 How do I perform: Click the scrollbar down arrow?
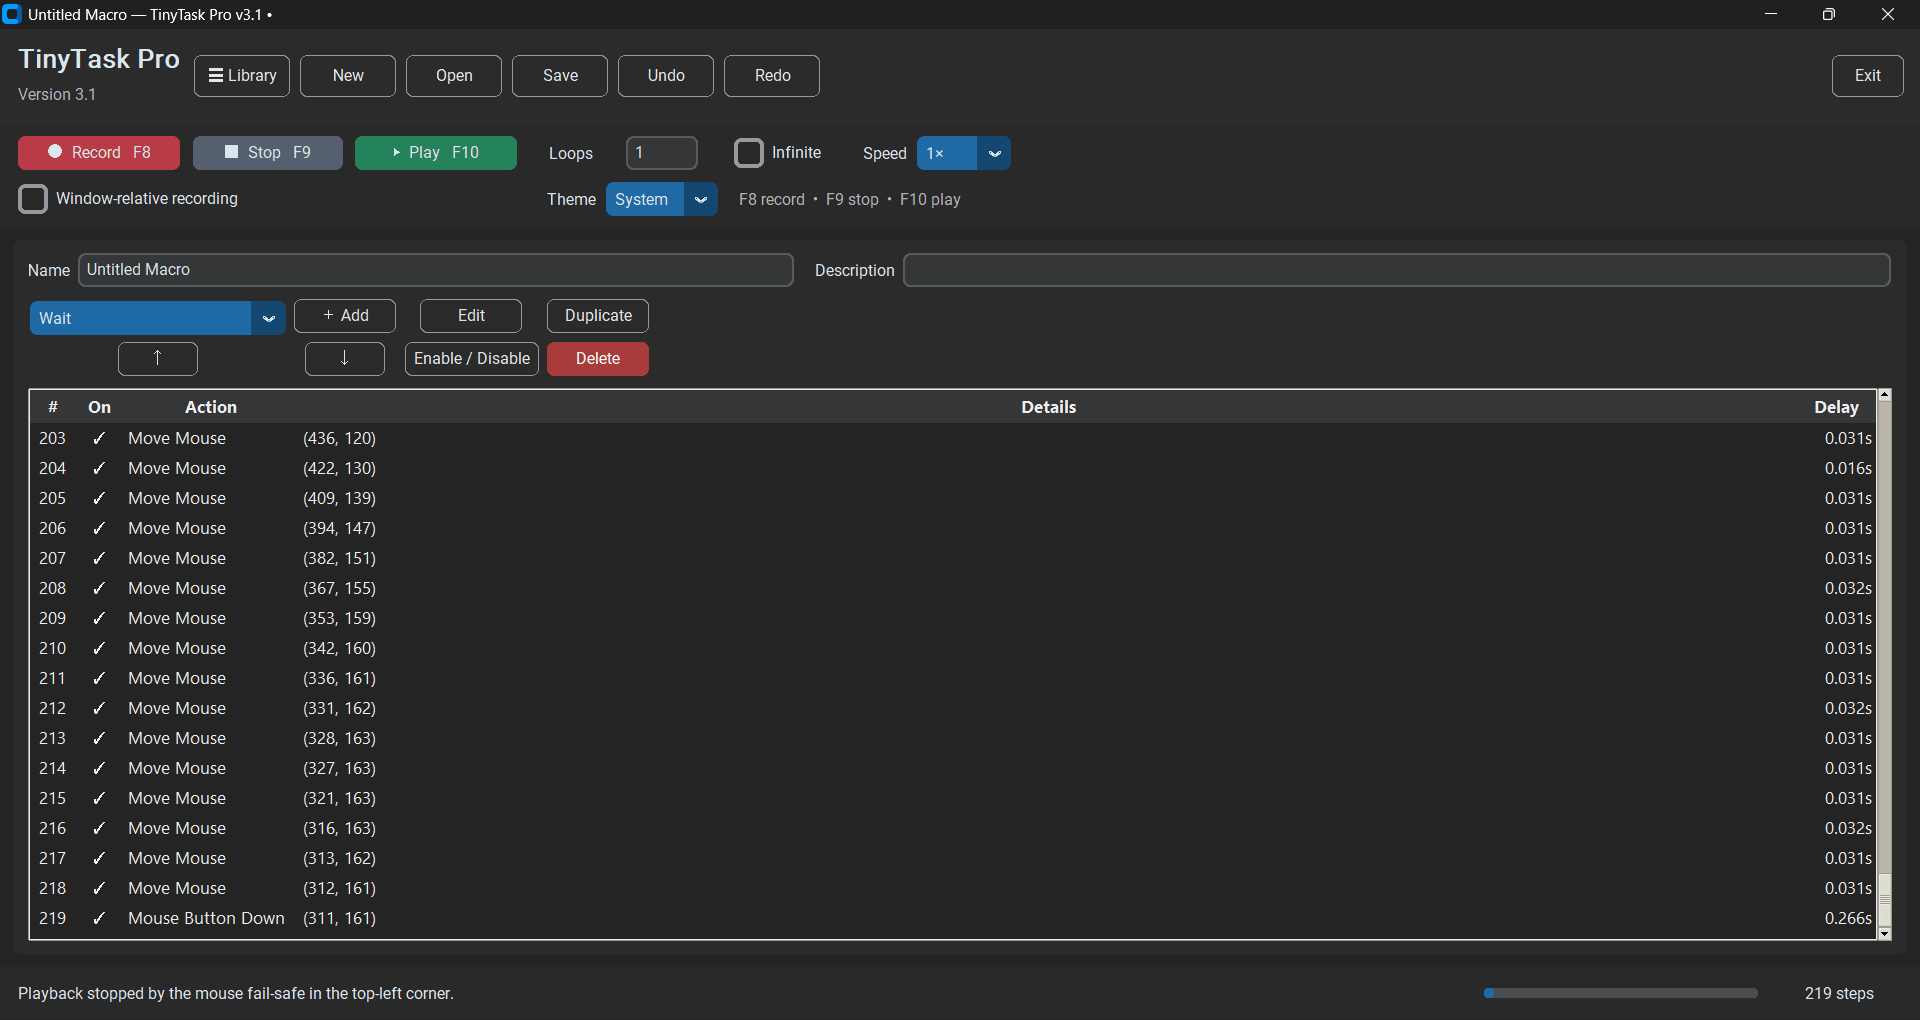click(x=1884, y=934)
